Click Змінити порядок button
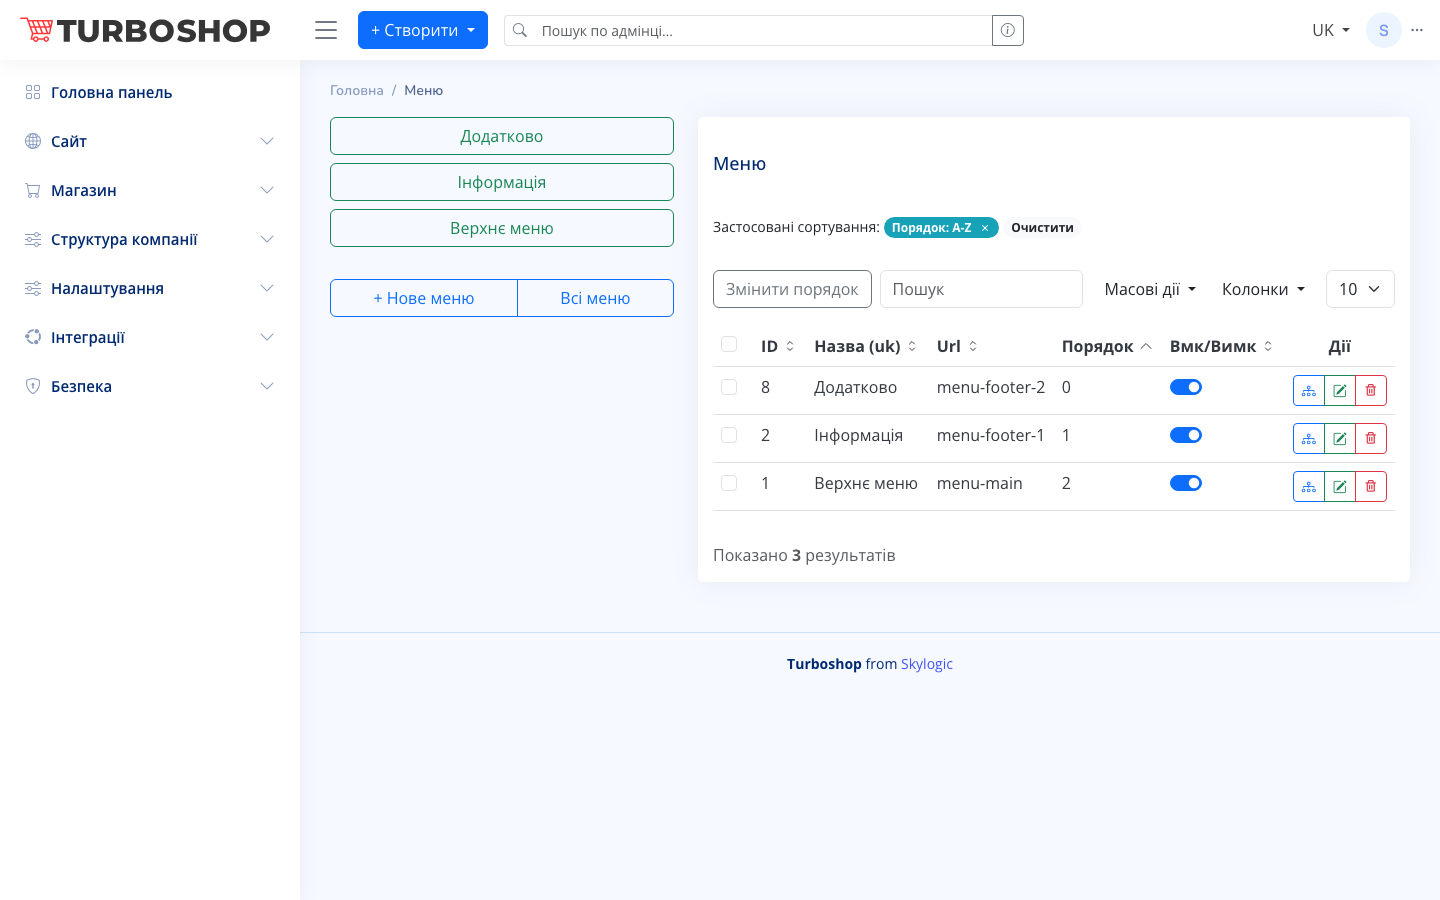The height and width of the screenshot is (900, 1440). (792, 289)
